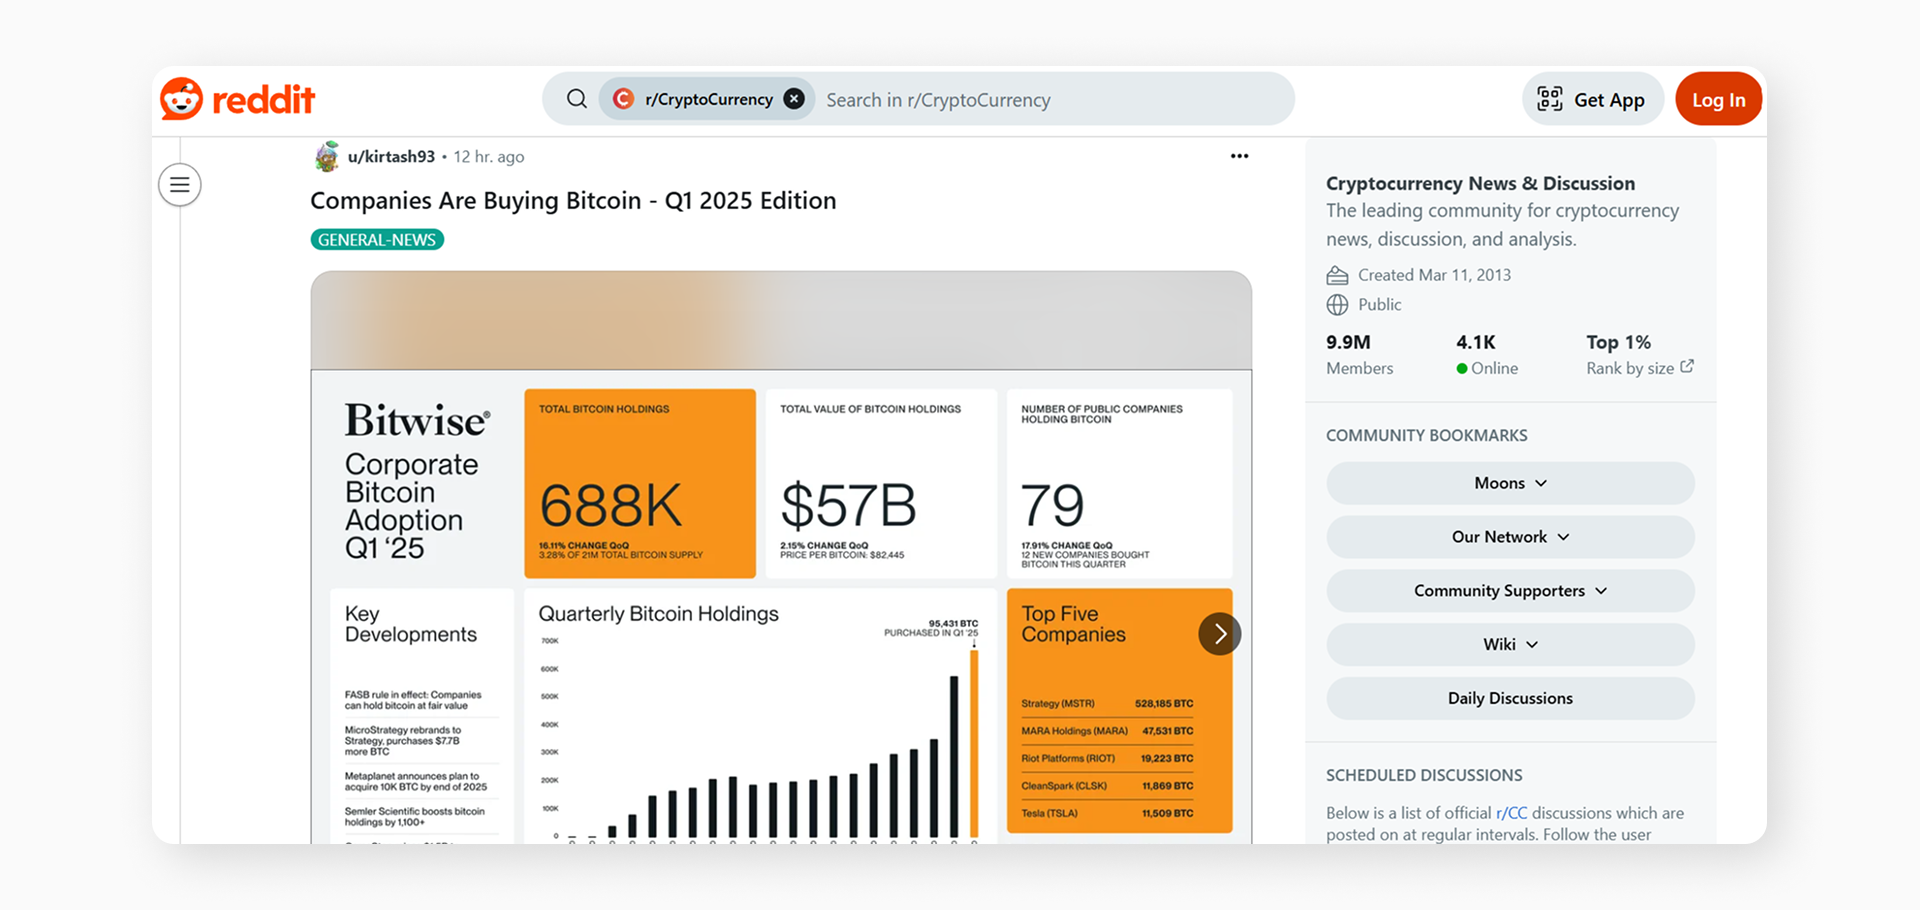Expand the Moons bookmark dropdown
The image size is (1920, 910).
(1510, 483)
